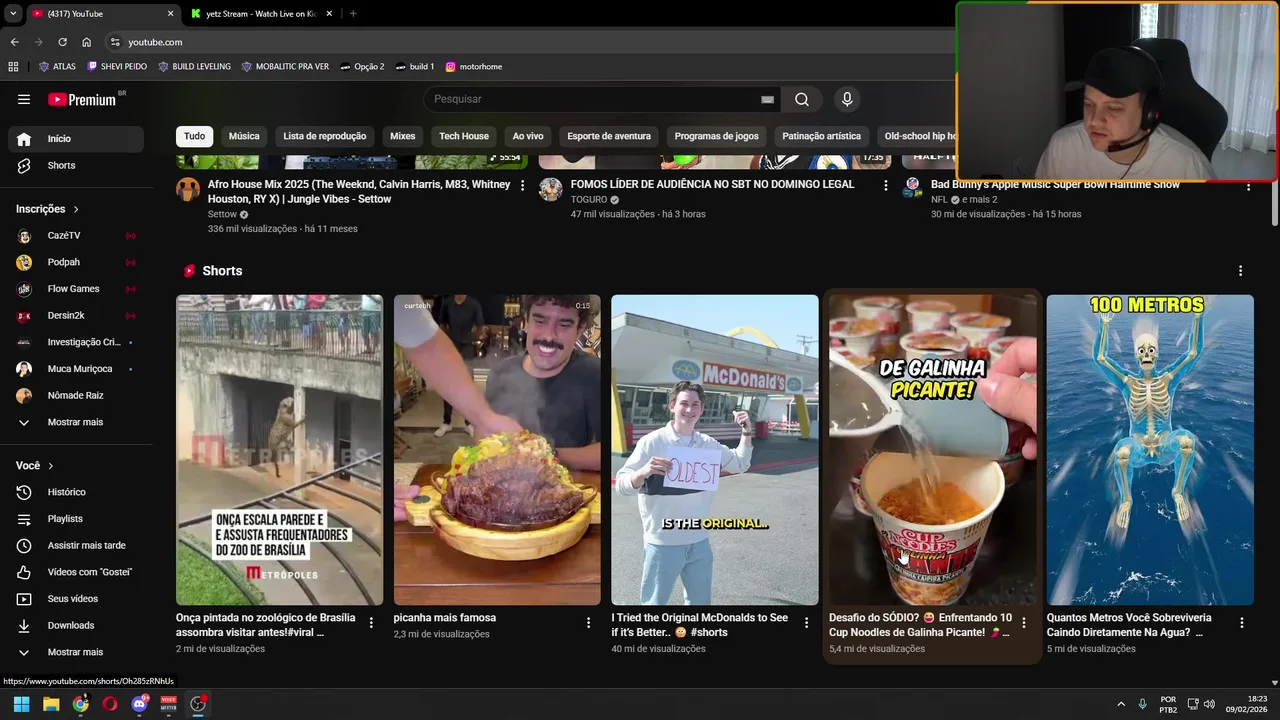Show hidden icons in system tray
Viewport: 1280px width, 720px height.
1120,704
